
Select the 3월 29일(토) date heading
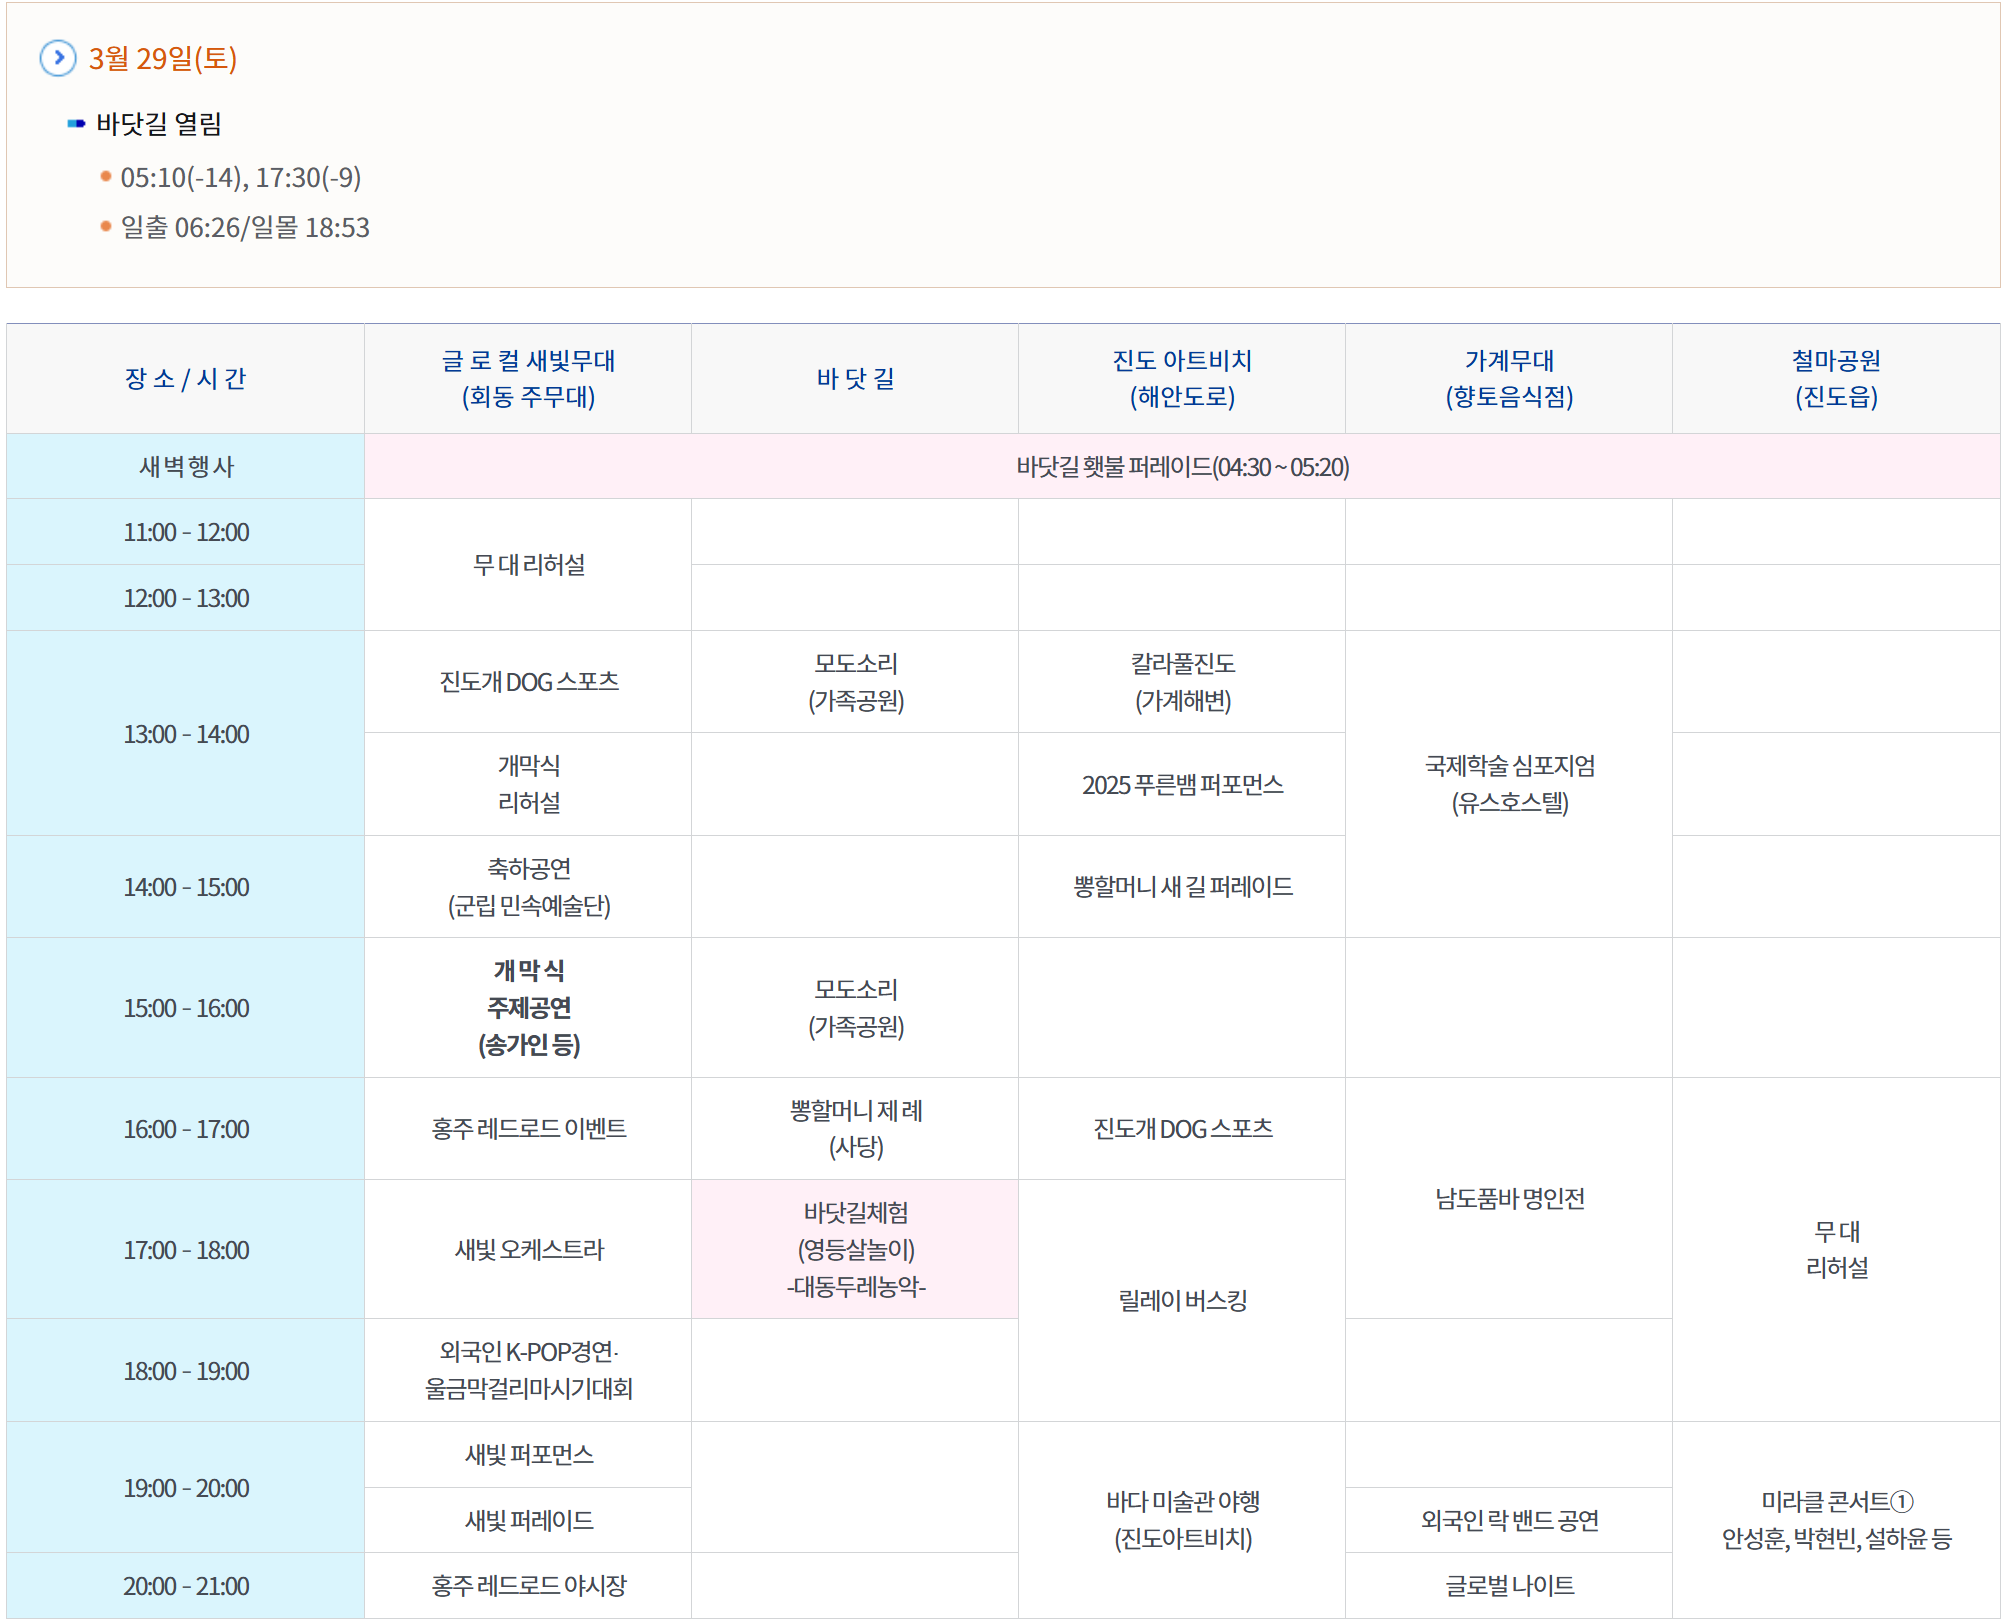[x=163, y=58]
